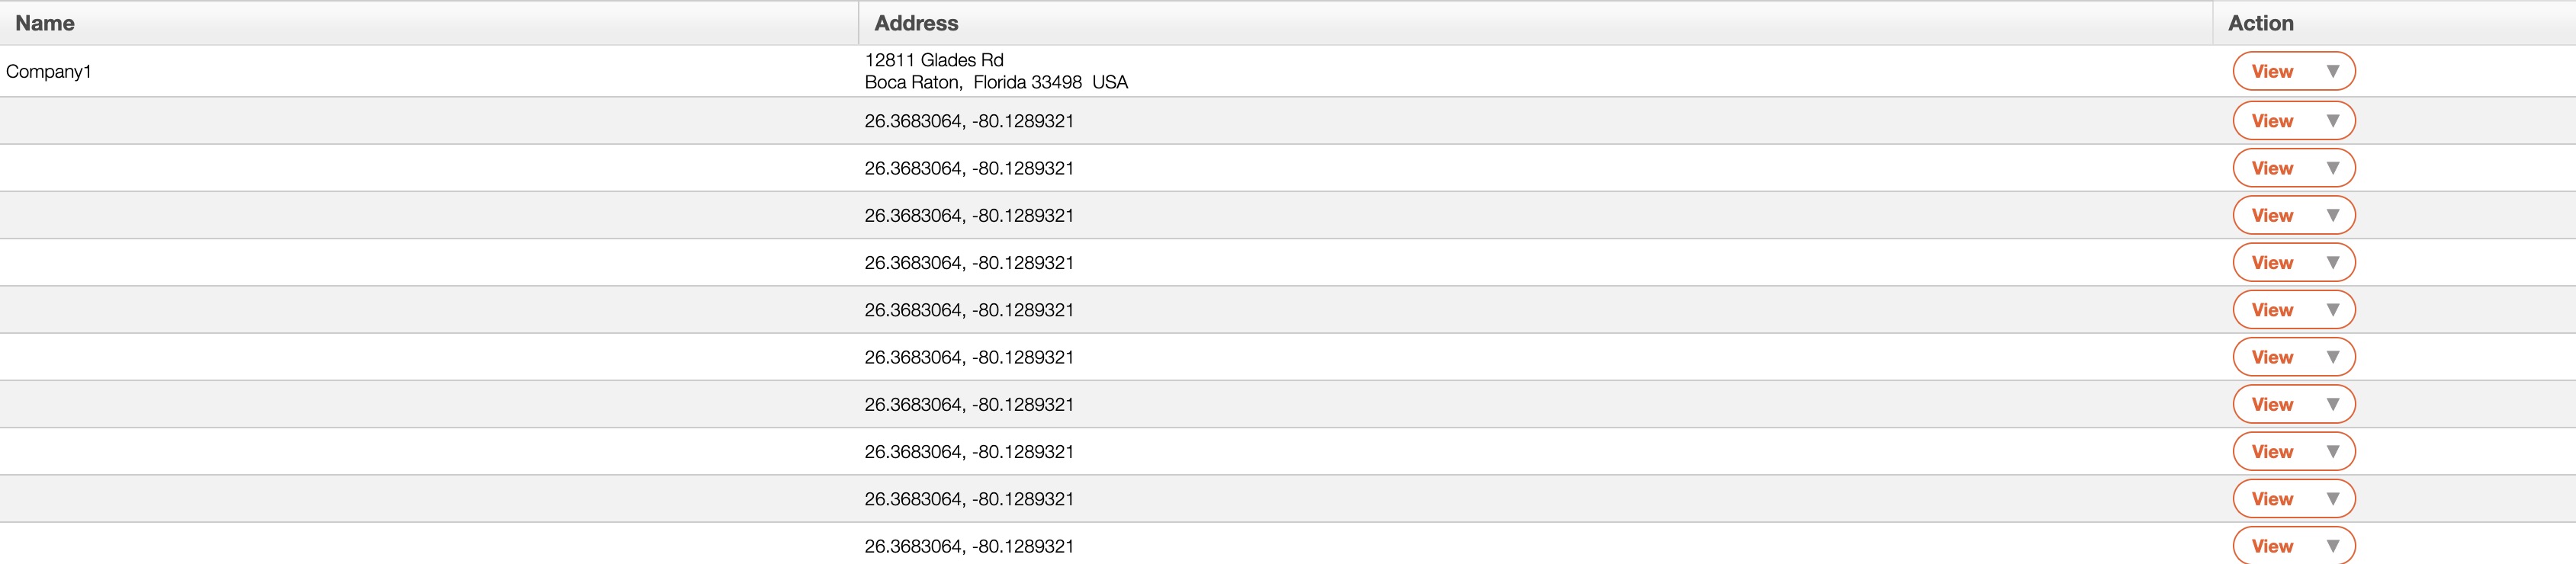Expand dropdown arrow in the fourth table row

(2332, 215)
